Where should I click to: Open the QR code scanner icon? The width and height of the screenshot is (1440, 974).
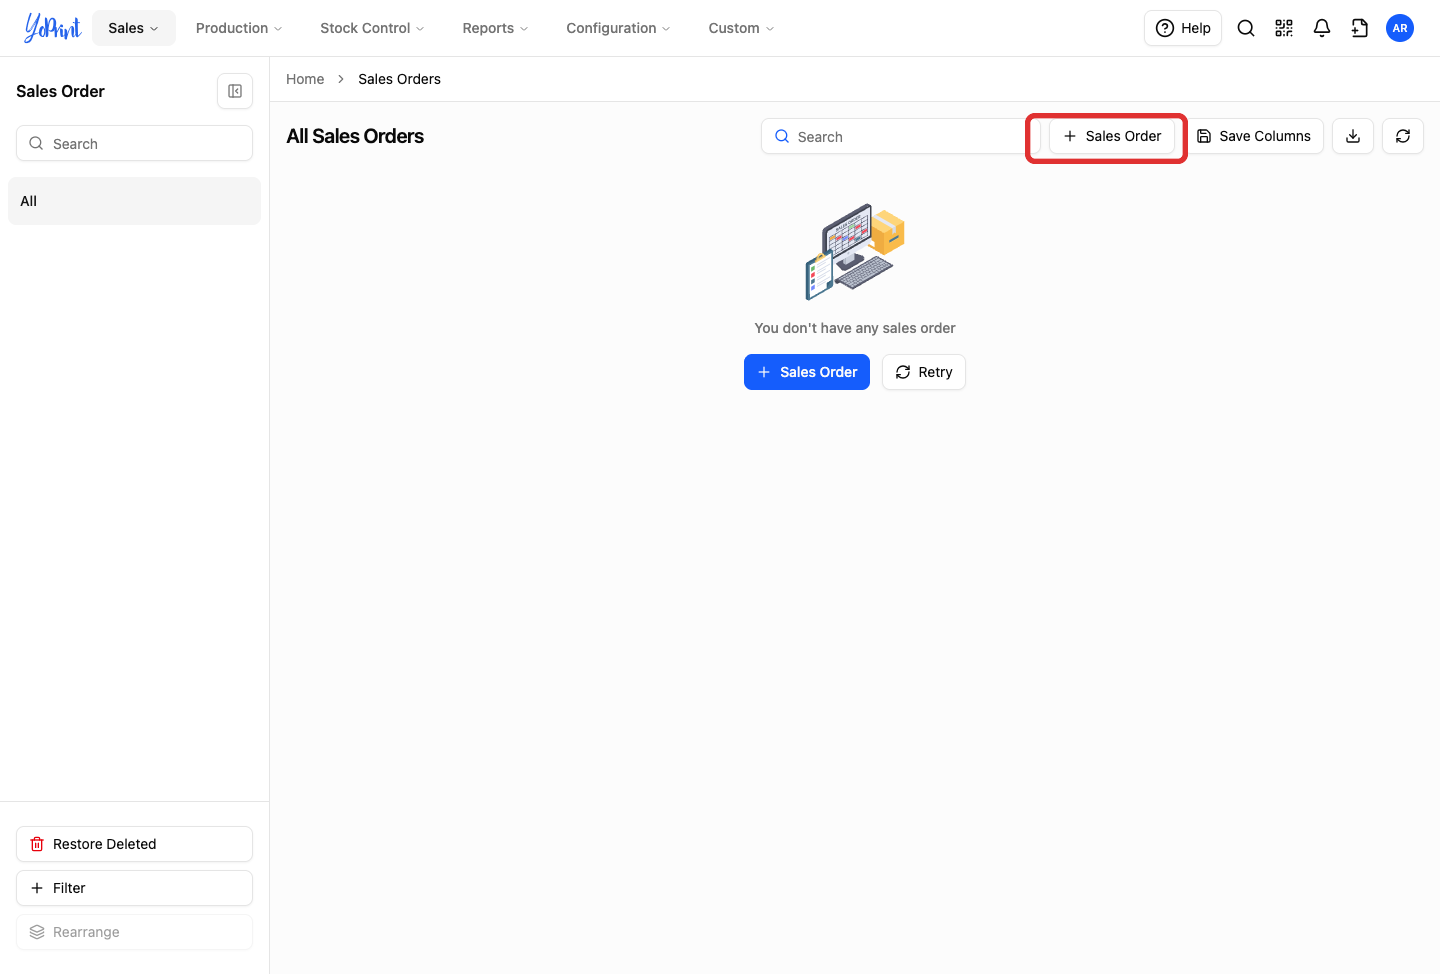[x=1284, y=28]
